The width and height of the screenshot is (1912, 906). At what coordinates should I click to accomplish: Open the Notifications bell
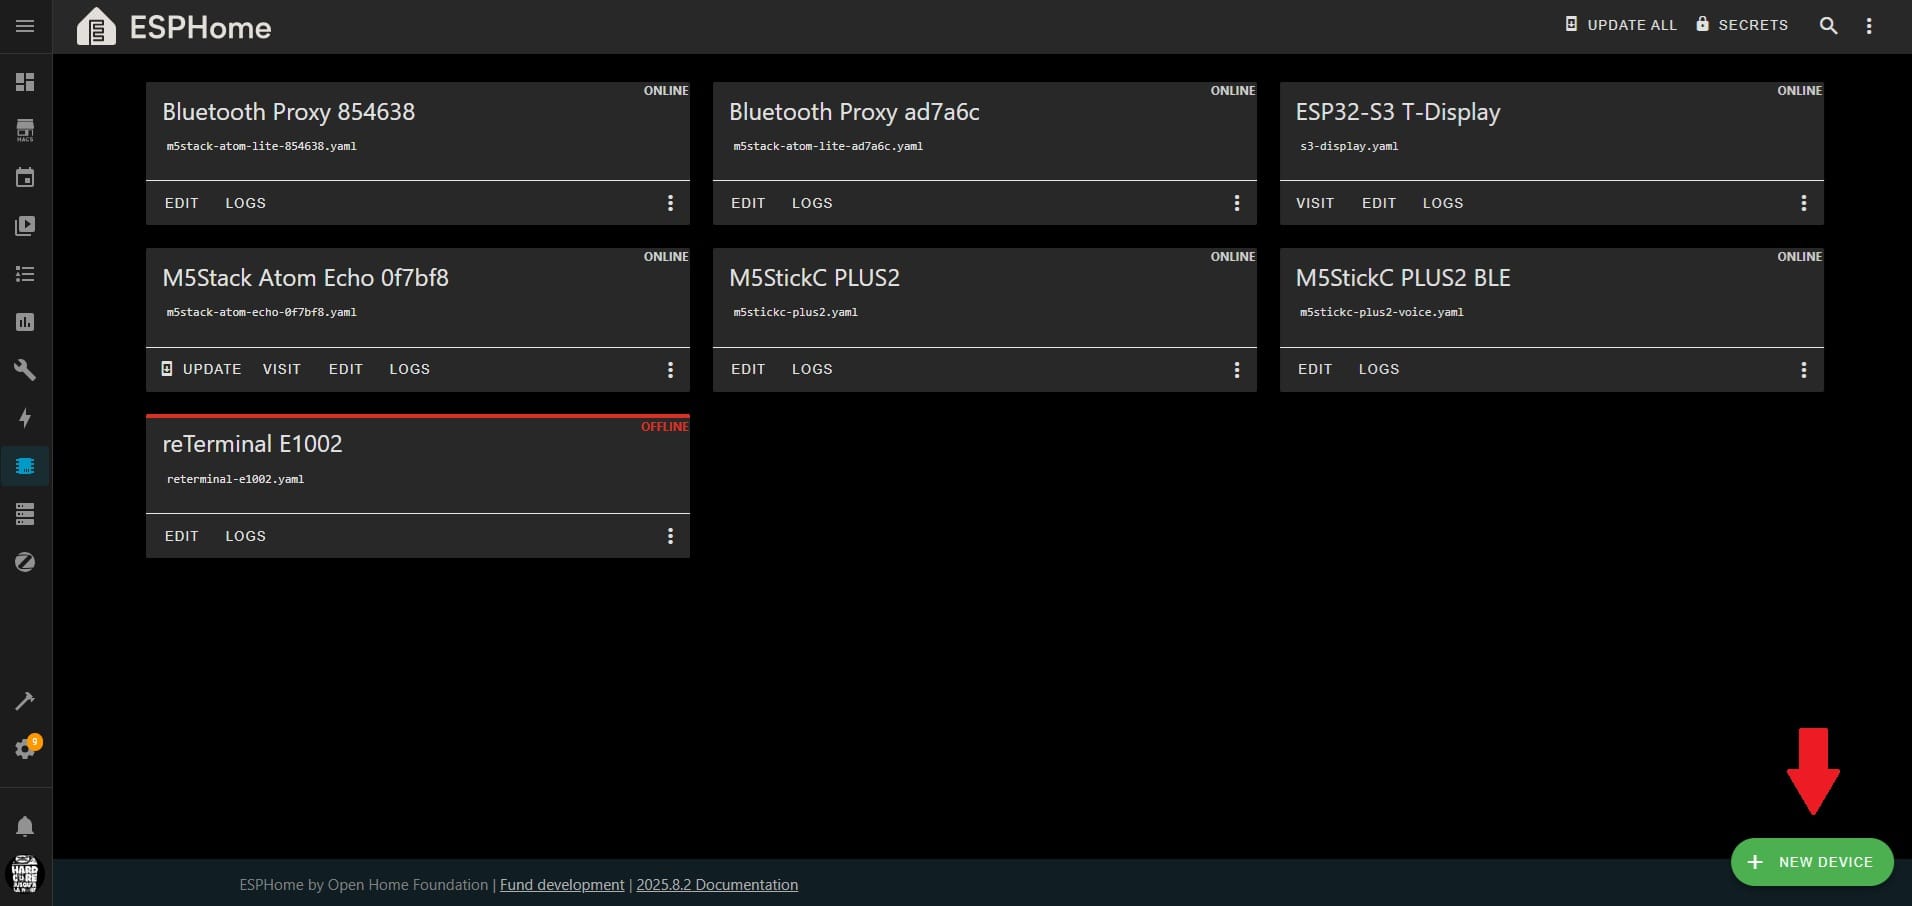tap(25, 826)
